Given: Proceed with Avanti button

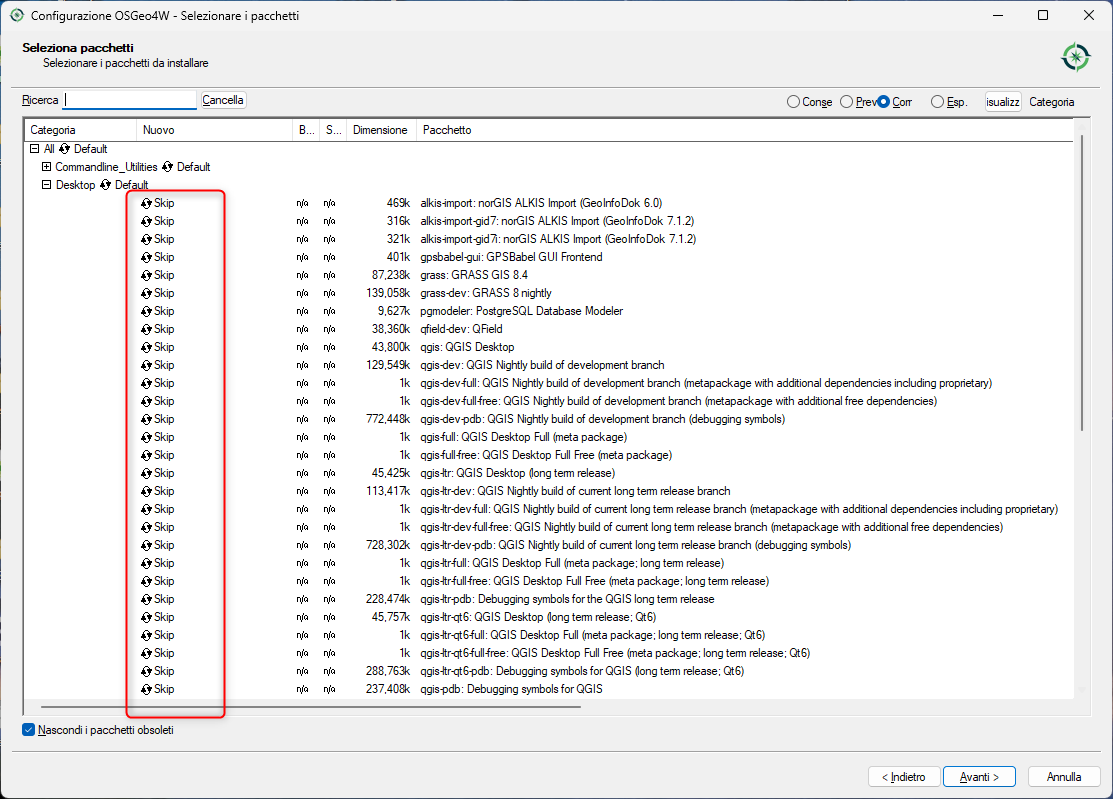Looking at the screenshot, I should 979,777.
